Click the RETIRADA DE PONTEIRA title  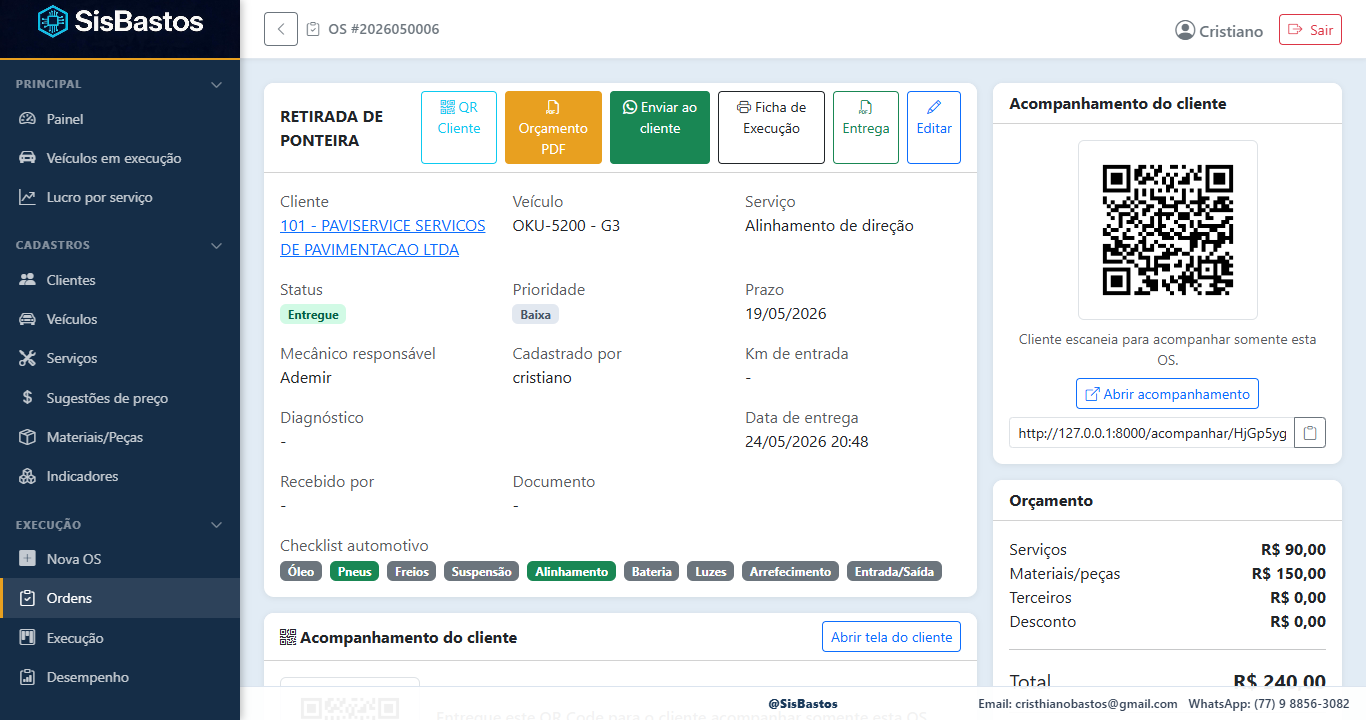coord(331,128)
